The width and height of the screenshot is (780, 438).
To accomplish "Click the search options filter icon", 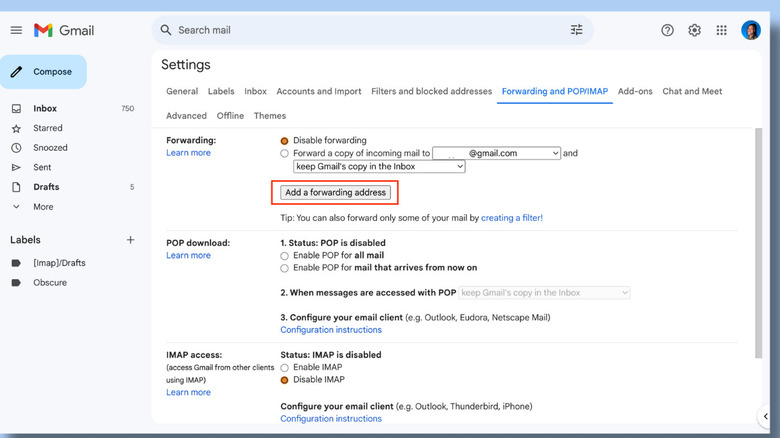I will (x=576, y=30).
